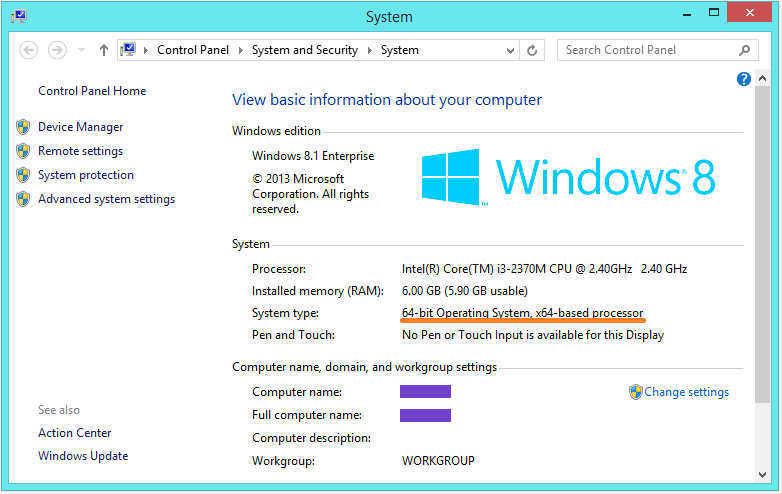This screenshot has height=494, width=782.
Task: Open the Advanced system settings link
Action: pos(106,199)
